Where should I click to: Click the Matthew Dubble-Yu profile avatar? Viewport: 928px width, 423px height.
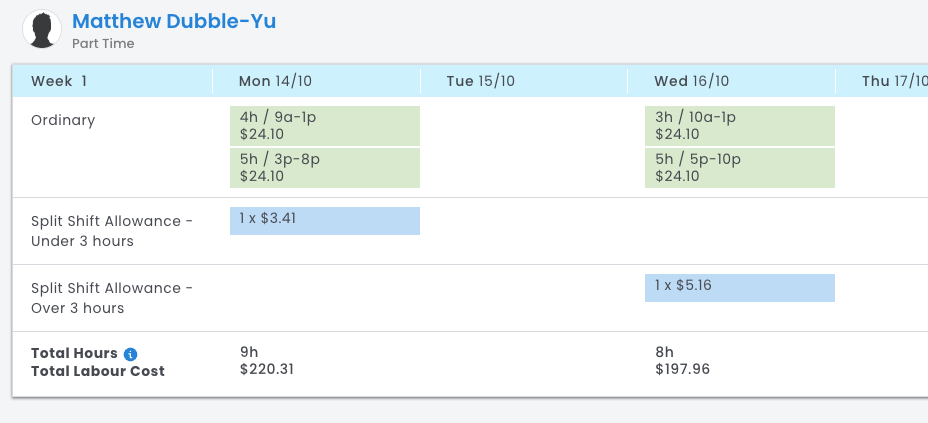click(42, 29)
